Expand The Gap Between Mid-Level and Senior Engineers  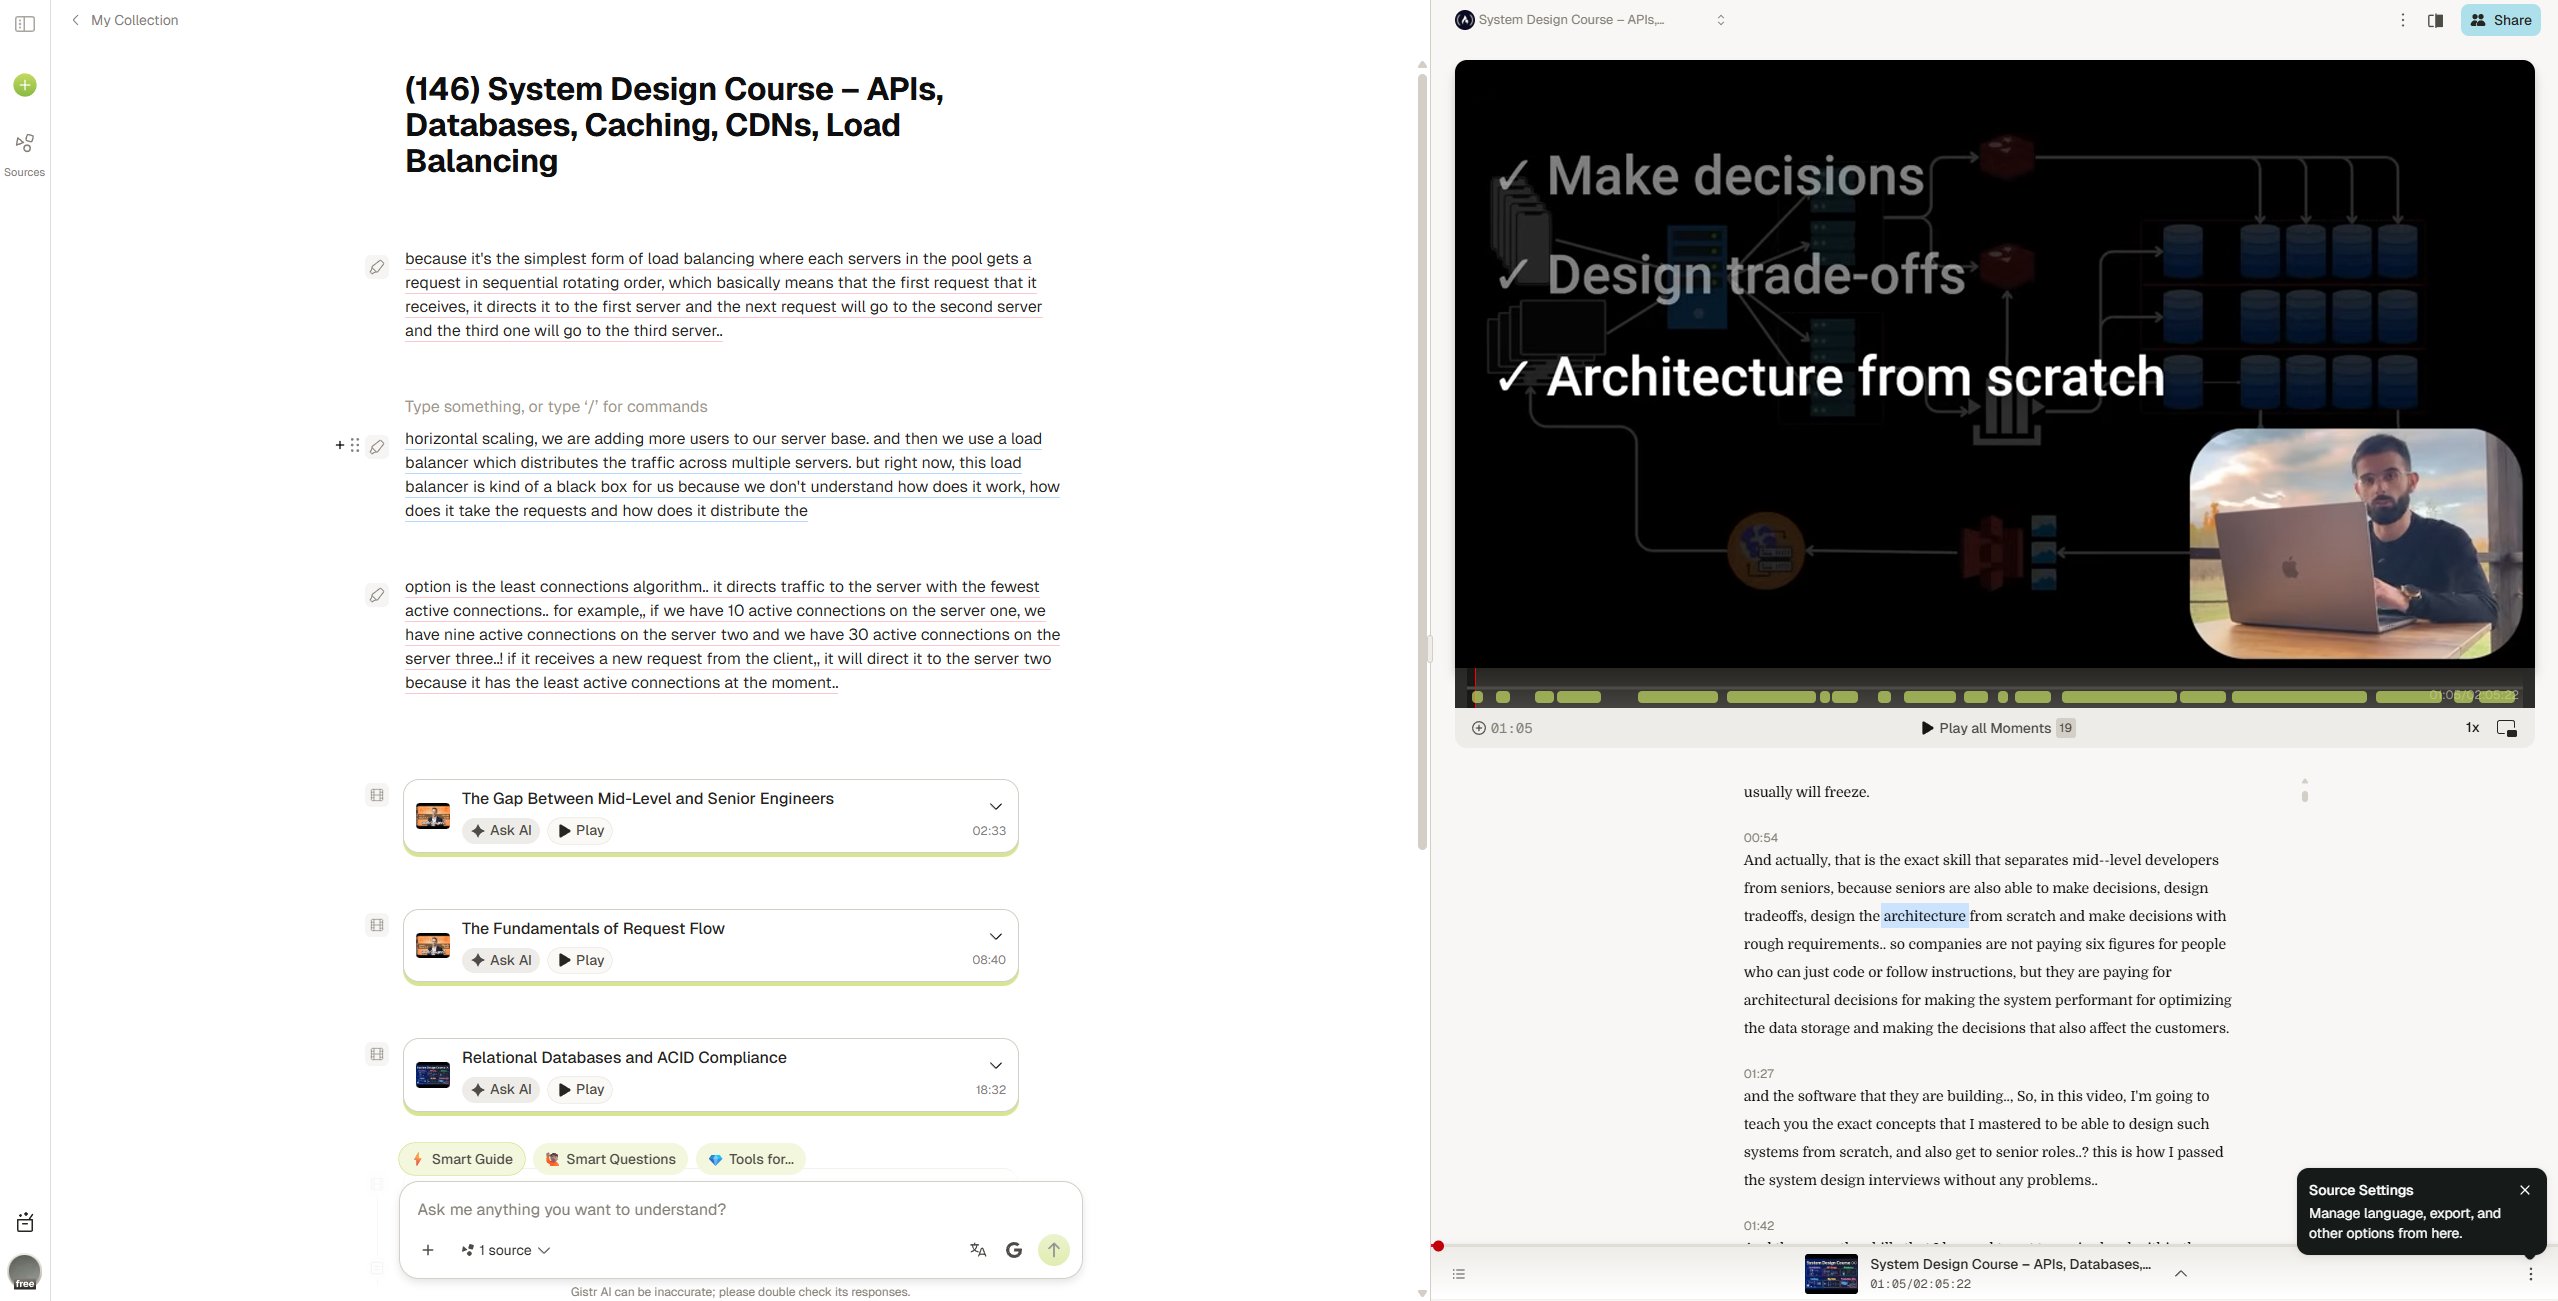pos(996,806)
